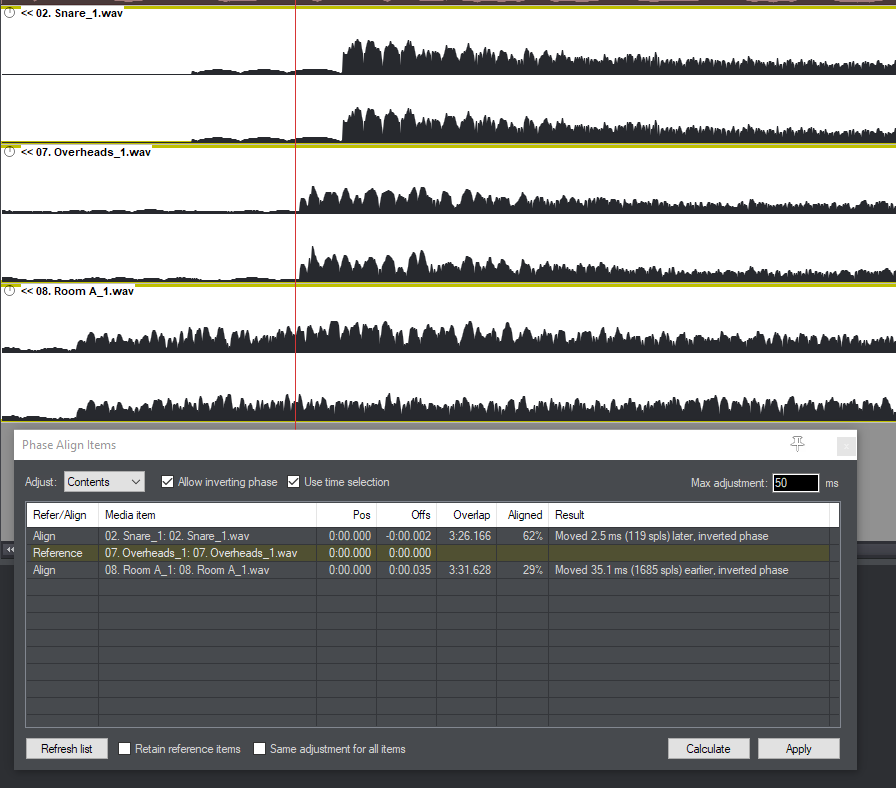Toggle Allow inverting phase checkbox
Image resolution: width=896 pixels, height=788 pixels.
[167, 482]
